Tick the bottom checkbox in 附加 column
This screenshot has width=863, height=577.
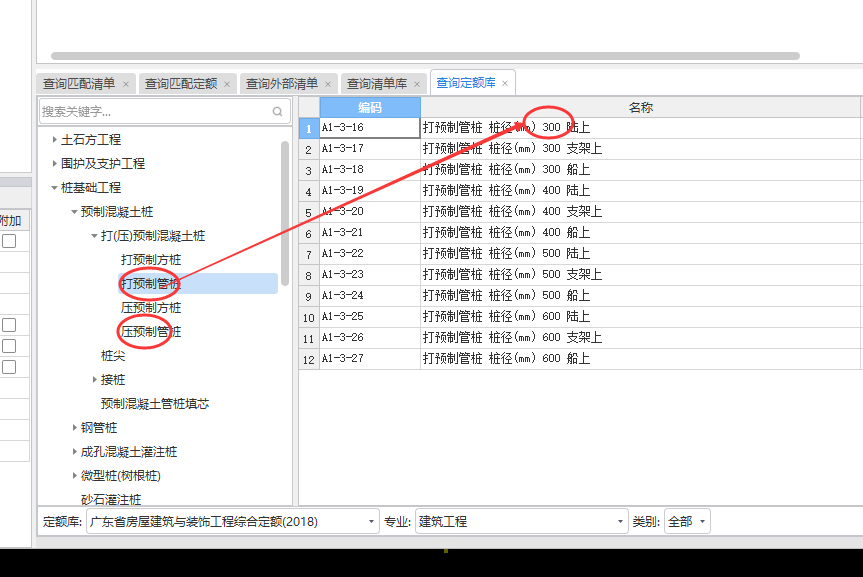tap(9, 367)
